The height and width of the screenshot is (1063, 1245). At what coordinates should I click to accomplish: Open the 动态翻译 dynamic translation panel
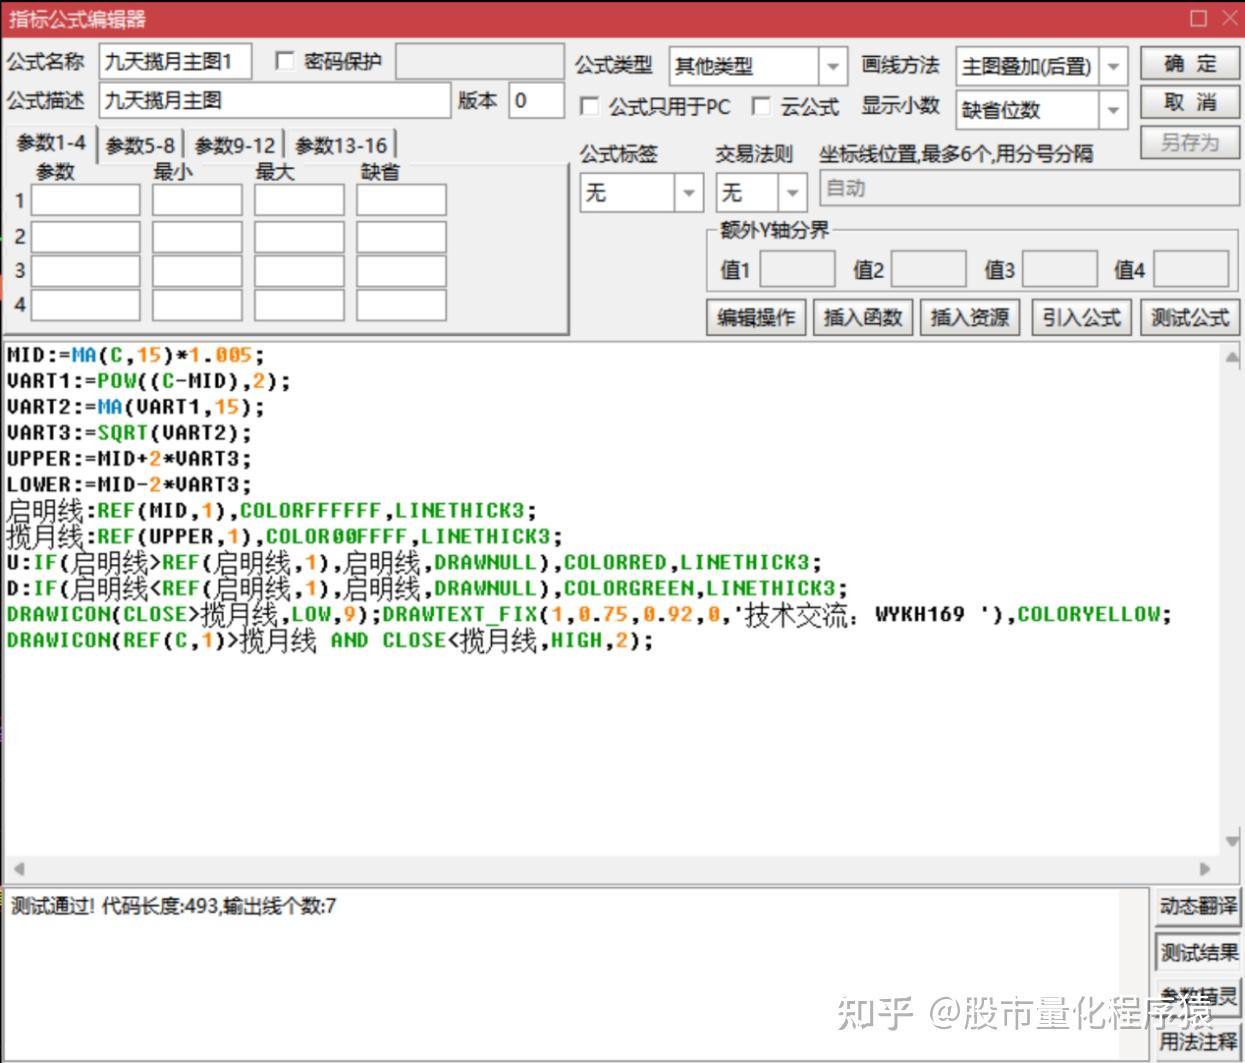(x=1198, y=906)
